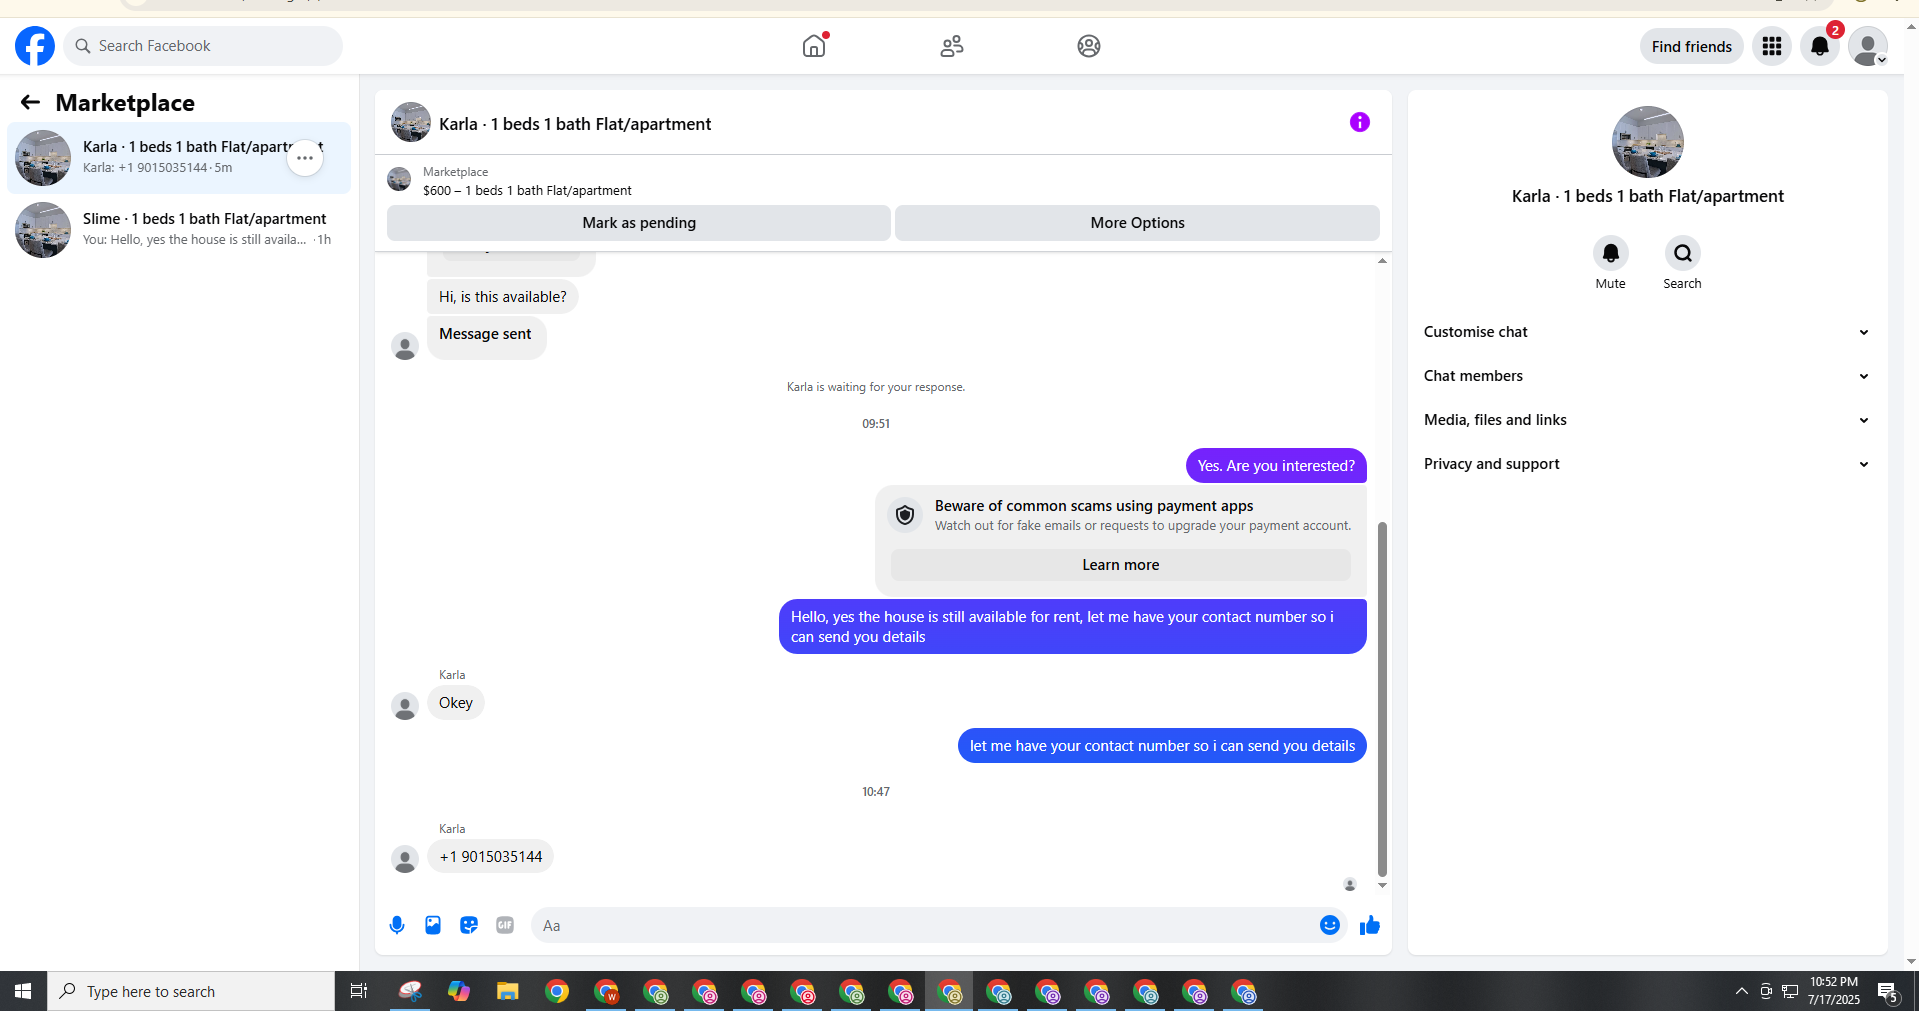Send a thumbs-up like
Screen dimensions: 1919x1011
coord(1369,925)
